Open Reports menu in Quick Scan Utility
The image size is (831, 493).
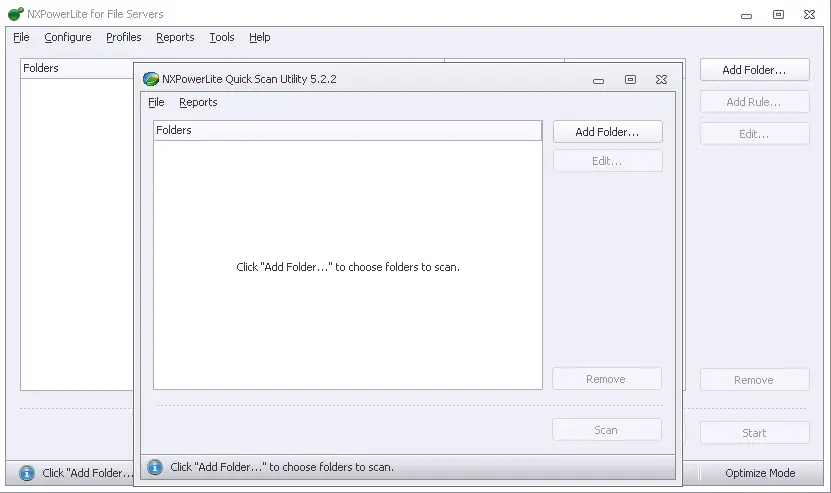click(198, 102)
